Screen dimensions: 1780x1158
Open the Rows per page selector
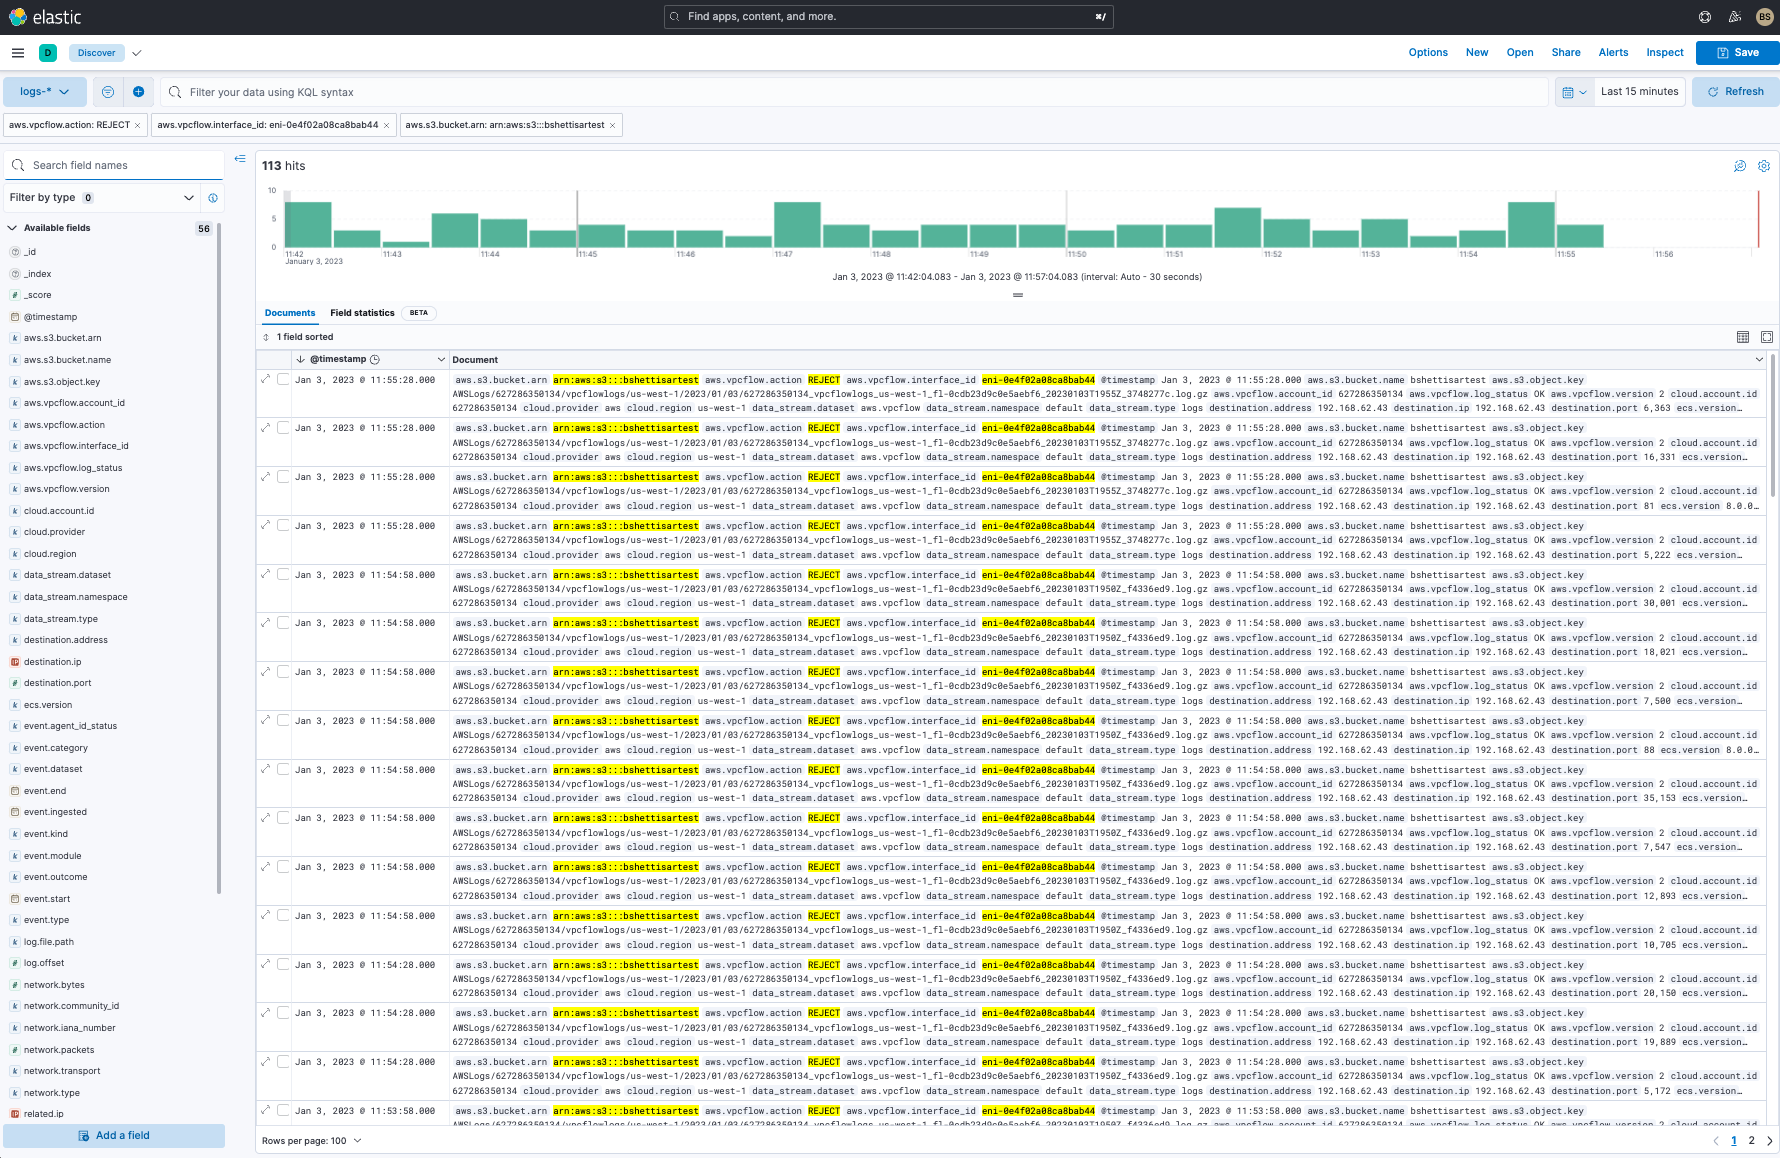[312, 1140]
